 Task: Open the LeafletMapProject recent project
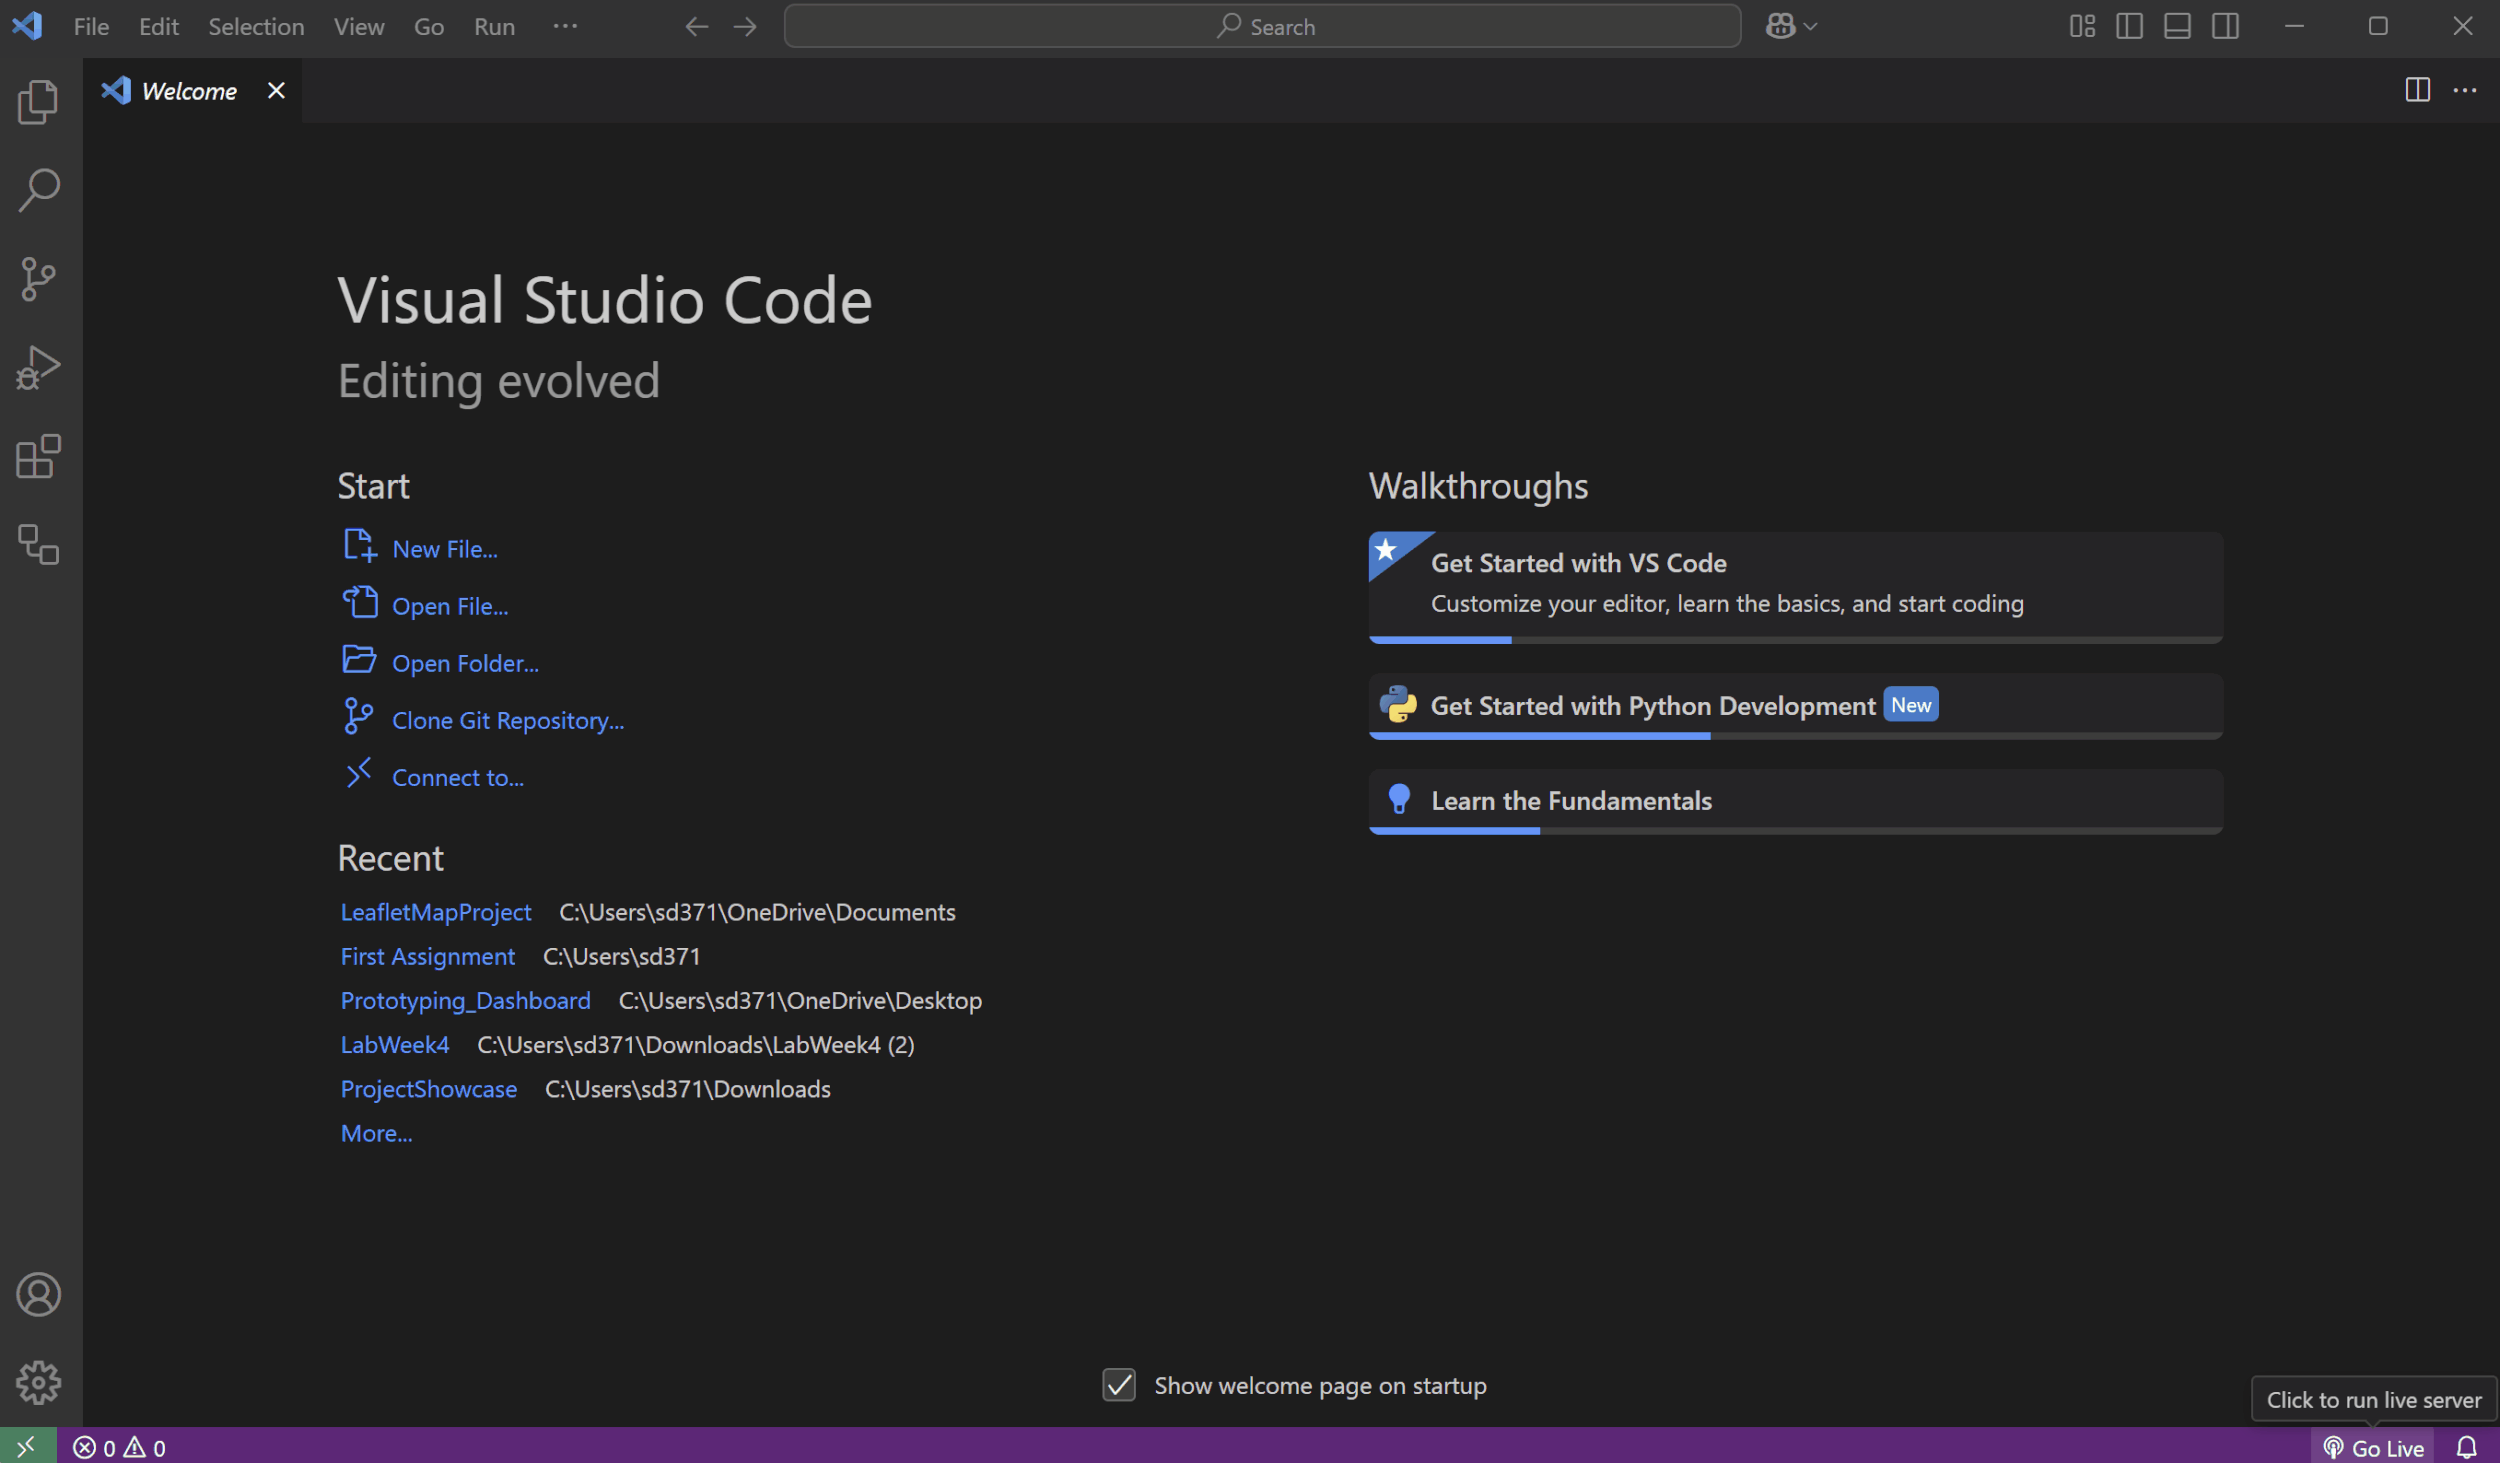(x=435, y=911)
